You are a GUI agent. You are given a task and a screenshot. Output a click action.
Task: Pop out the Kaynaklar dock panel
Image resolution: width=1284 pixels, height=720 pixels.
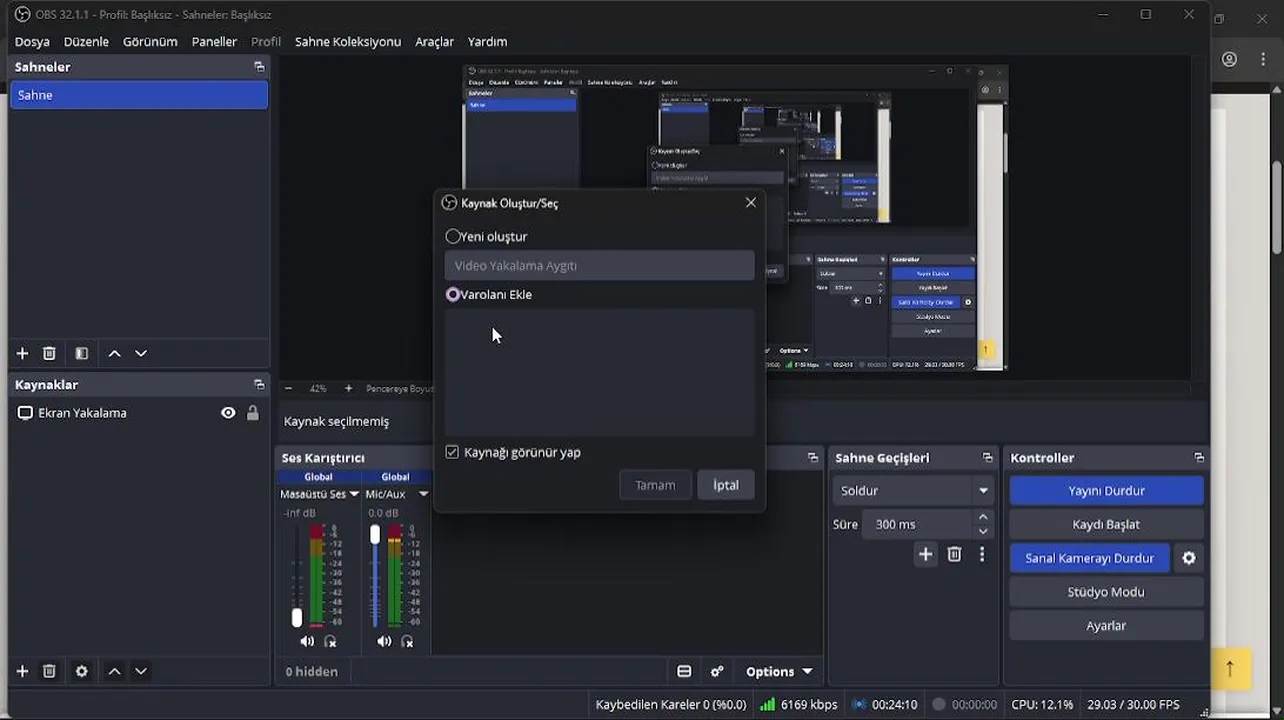(259, 384)
